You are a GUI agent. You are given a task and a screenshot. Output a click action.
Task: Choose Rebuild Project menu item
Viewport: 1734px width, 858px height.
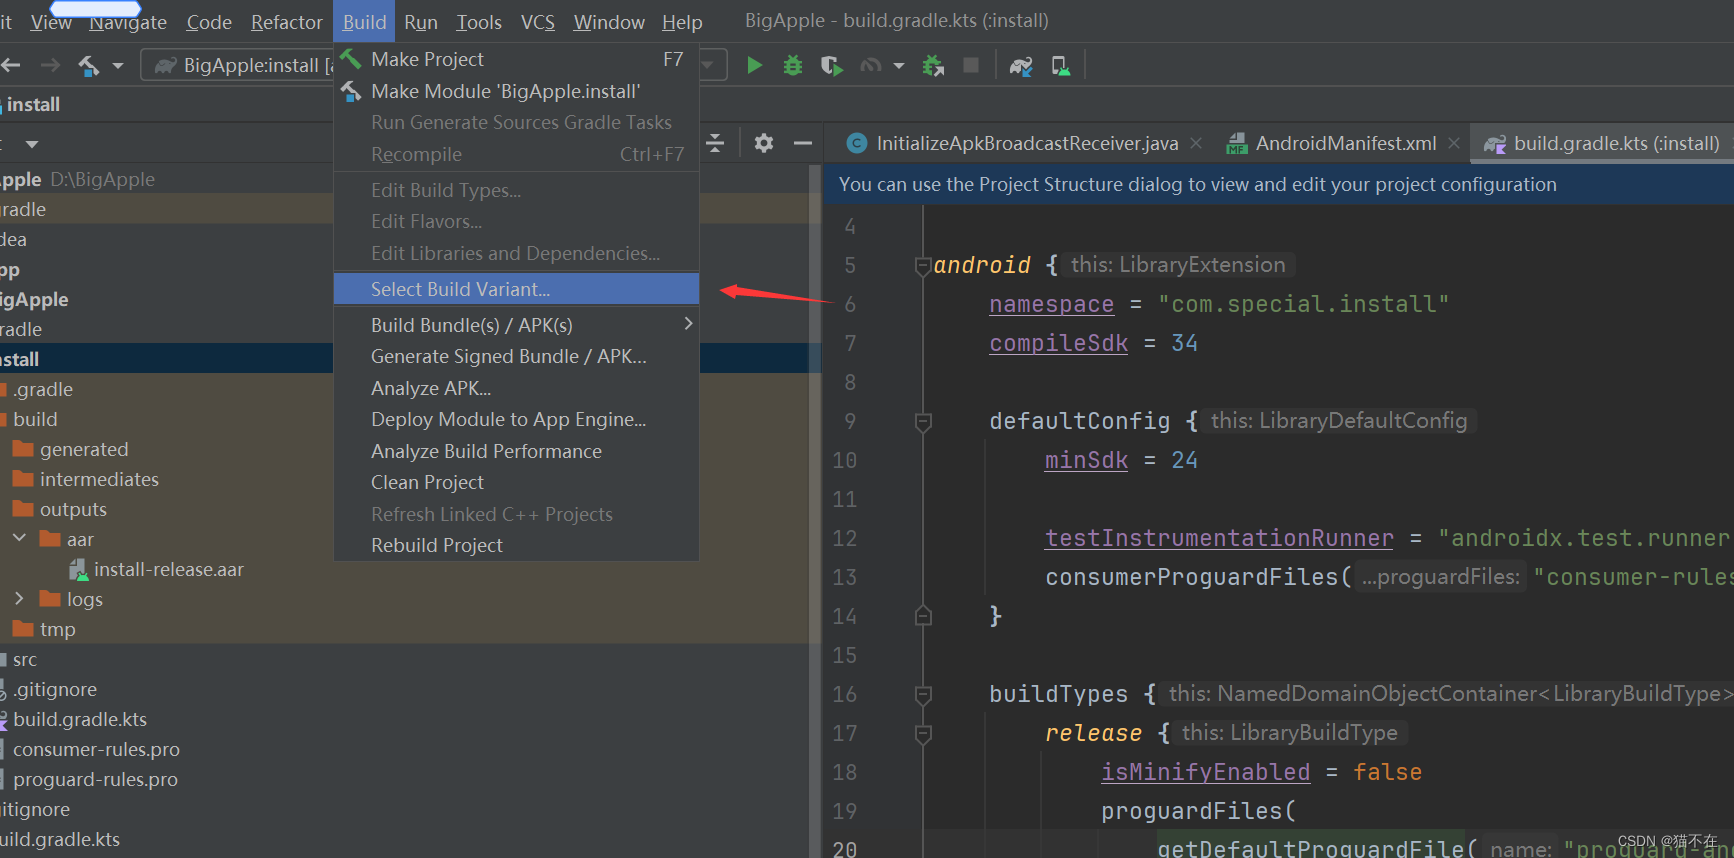[x=516, y=546]
